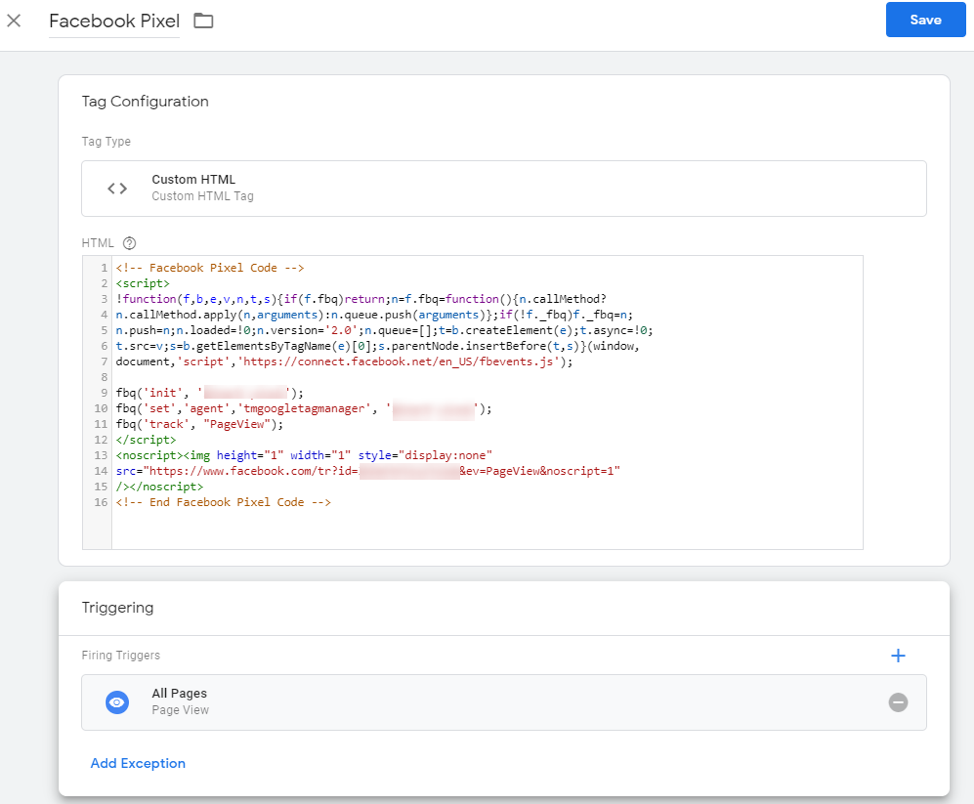Click the fbq set agent code line
Image resolution: width=974 pixels, height=804 pixels.
(303, 408)
